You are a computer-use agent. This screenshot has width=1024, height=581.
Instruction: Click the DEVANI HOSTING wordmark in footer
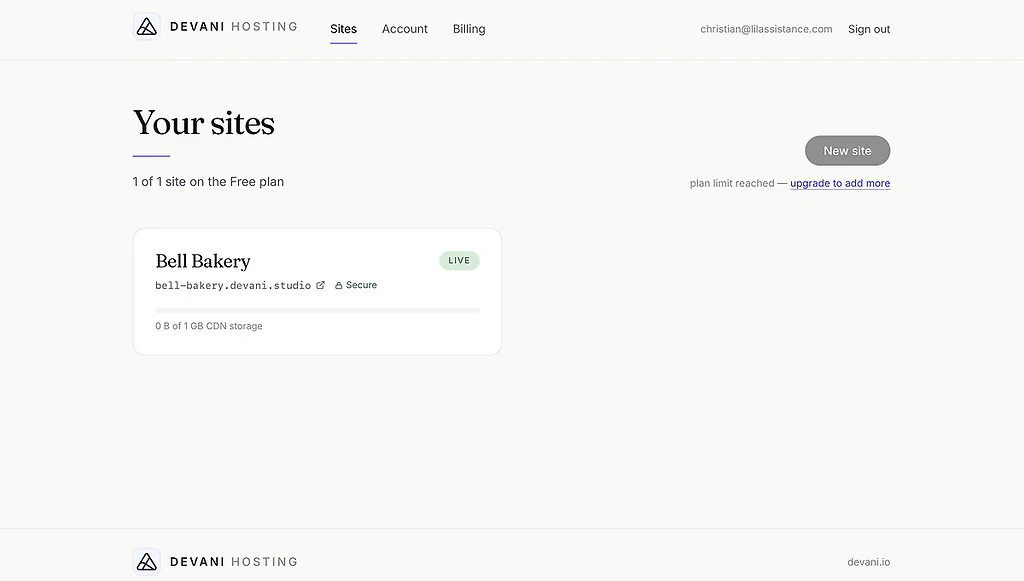point(234,561)
